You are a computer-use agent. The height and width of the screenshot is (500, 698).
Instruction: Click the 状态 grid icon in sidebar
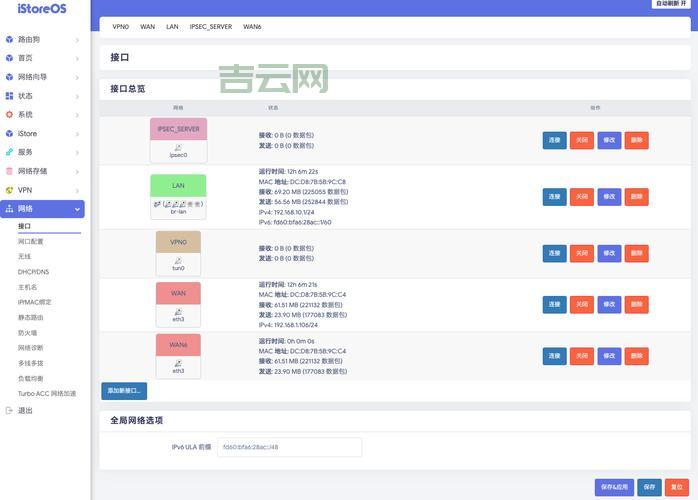point(9,96)
